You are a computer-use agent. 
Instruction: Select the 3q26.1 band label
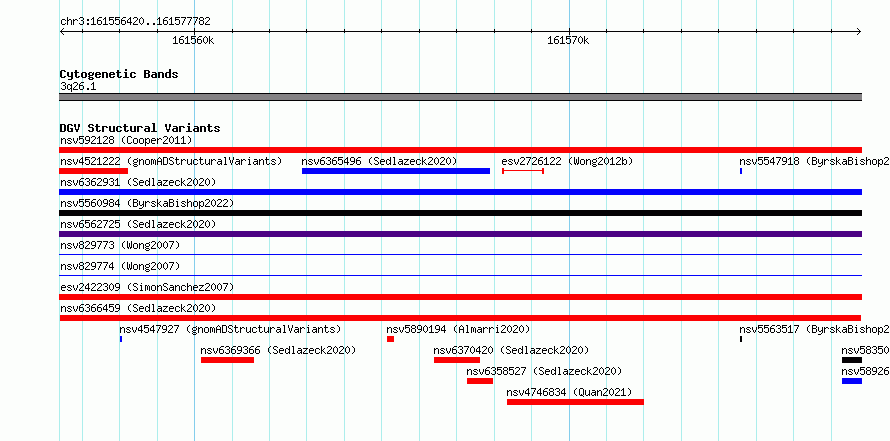[x=78, y=87]
